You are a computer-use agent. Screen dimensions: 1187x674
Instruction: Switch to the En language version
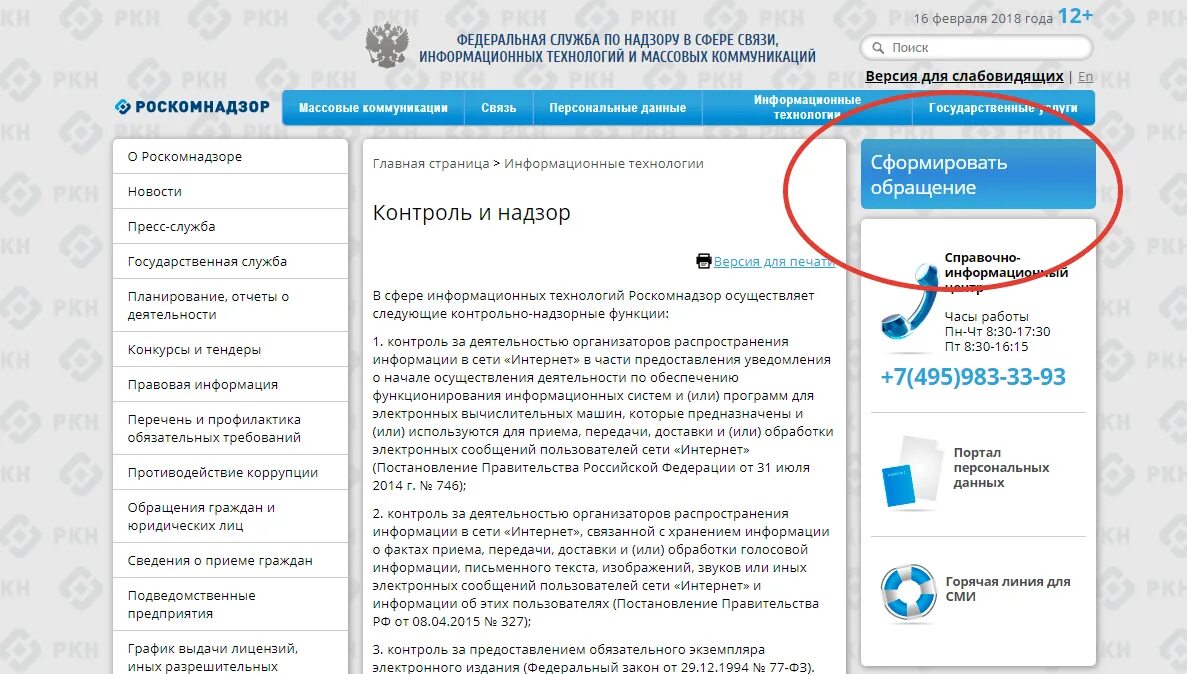[1086, 76]
